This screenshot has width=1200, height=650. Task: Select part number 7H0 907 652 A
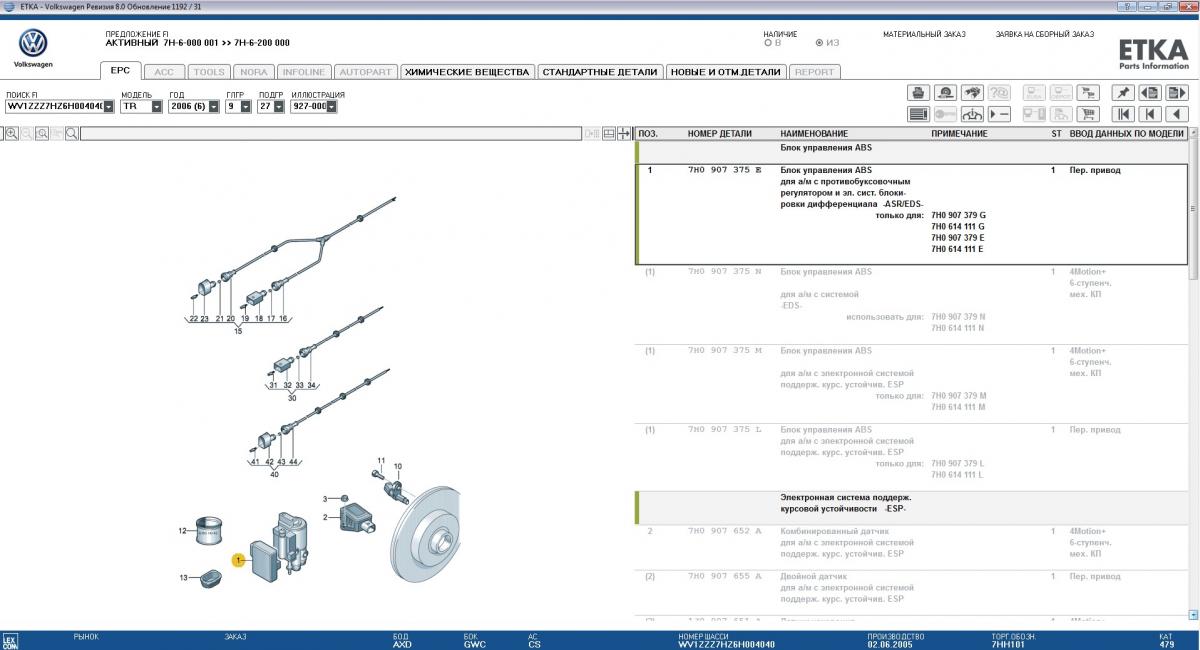[724, 531]
